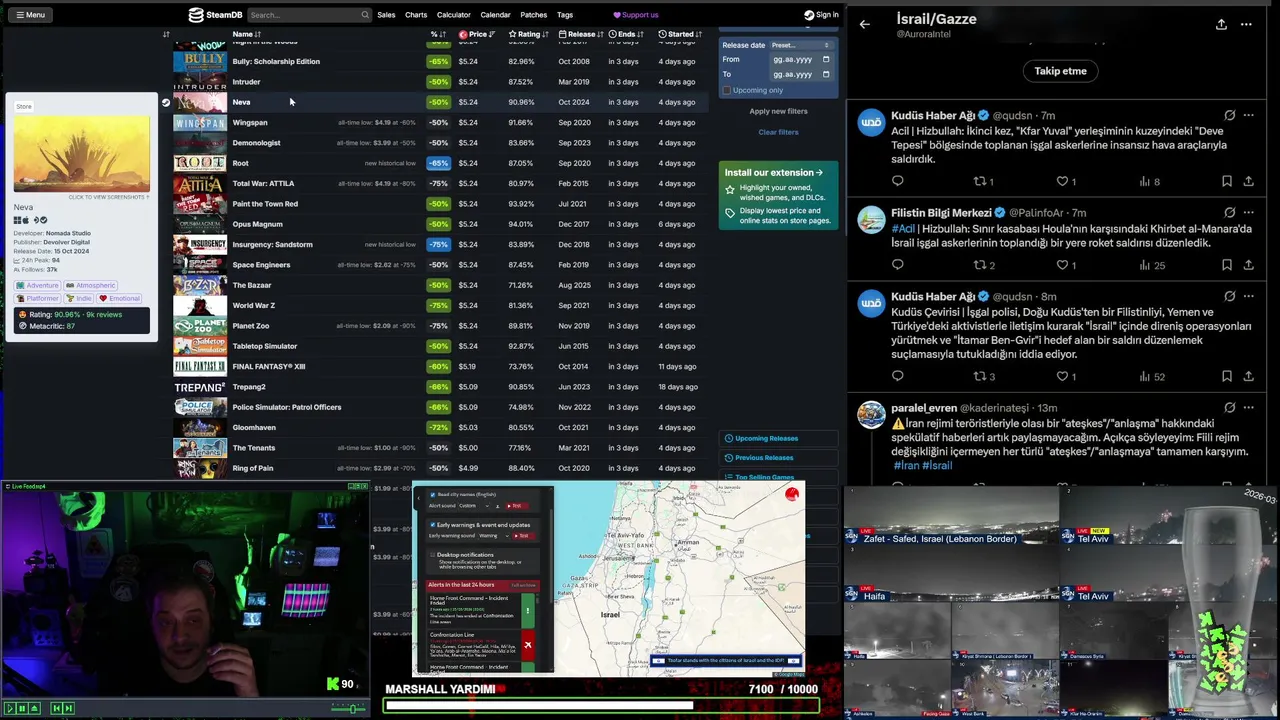Image resolution: width=1280 pixels, height=720 pixels.
Task: Open the Total War: ATTILA row
Action: 440,183
